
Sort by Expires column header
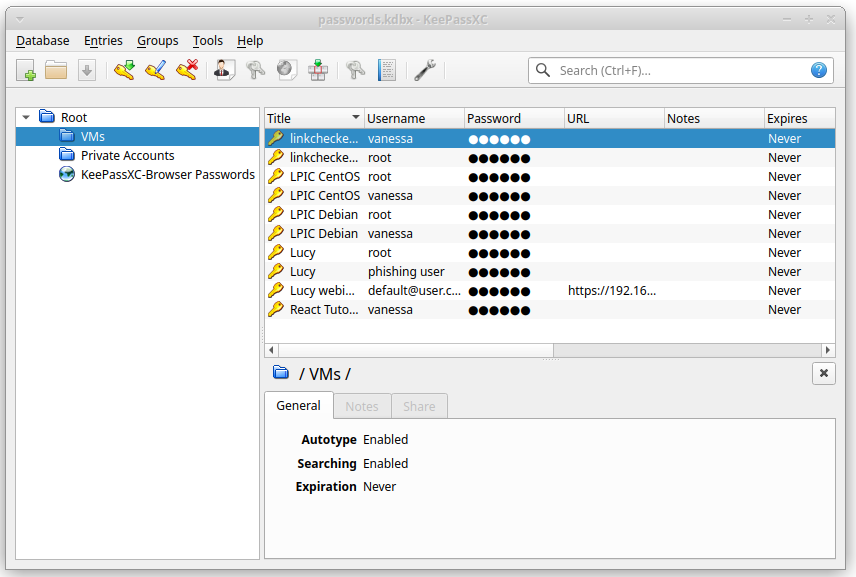tap(800, 118)
